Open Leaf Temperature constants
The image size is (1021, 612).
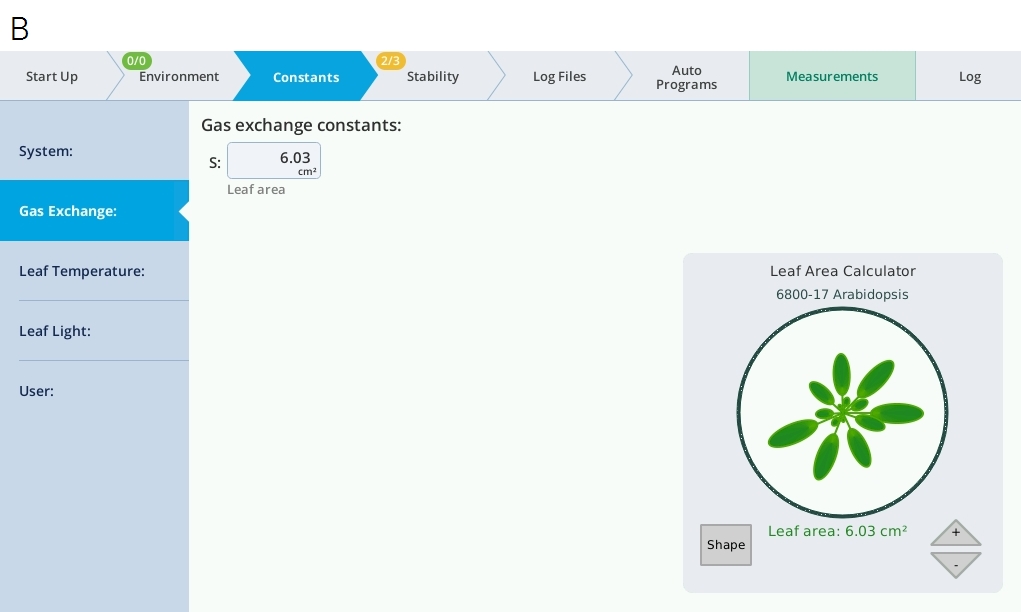coord(94,271)
